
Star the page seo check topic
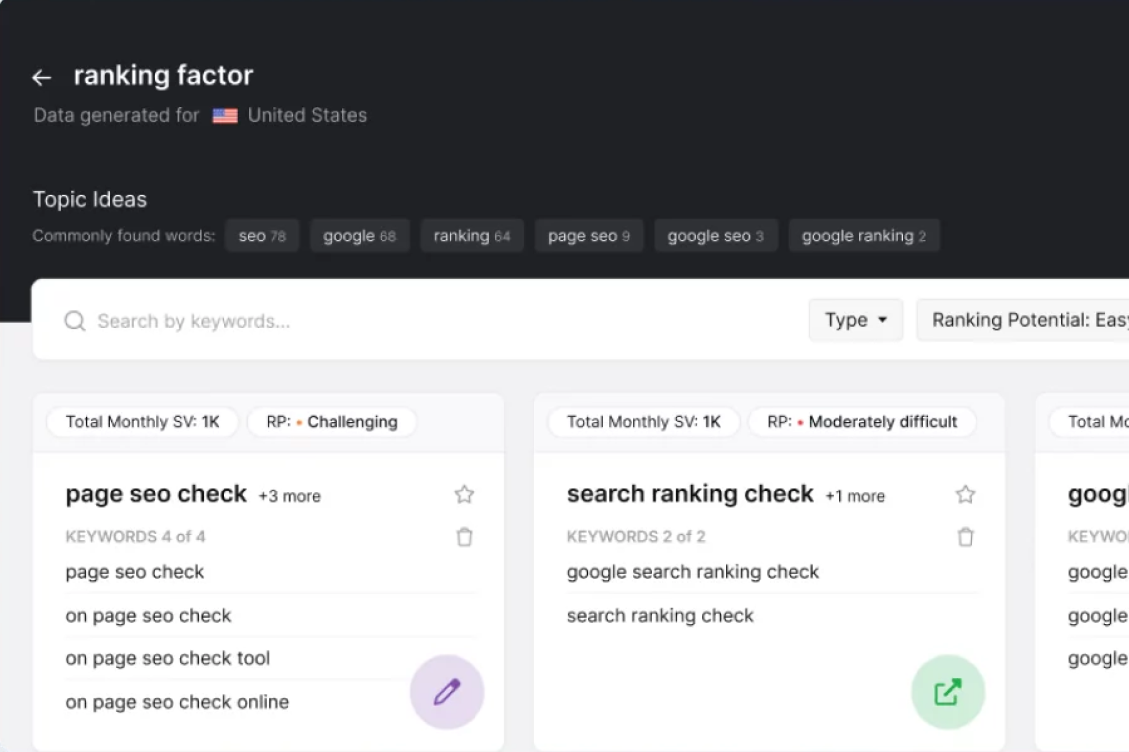(x=464, y=494)
